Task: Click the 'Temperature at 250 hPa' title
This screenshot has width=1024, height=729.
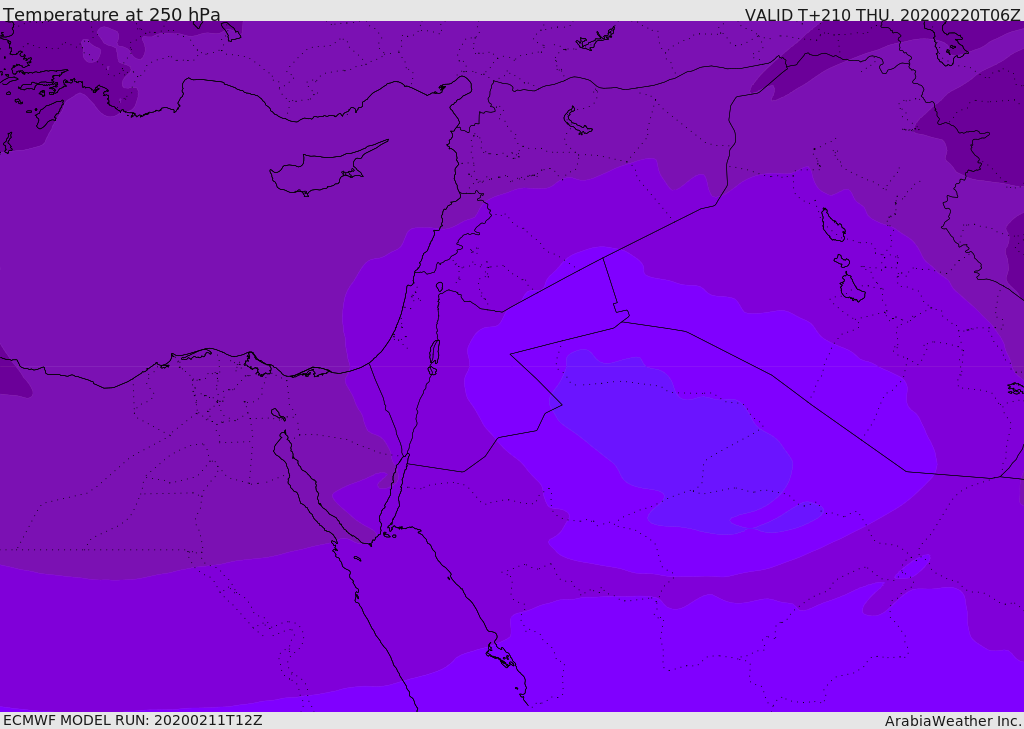Action: (112, 14)
